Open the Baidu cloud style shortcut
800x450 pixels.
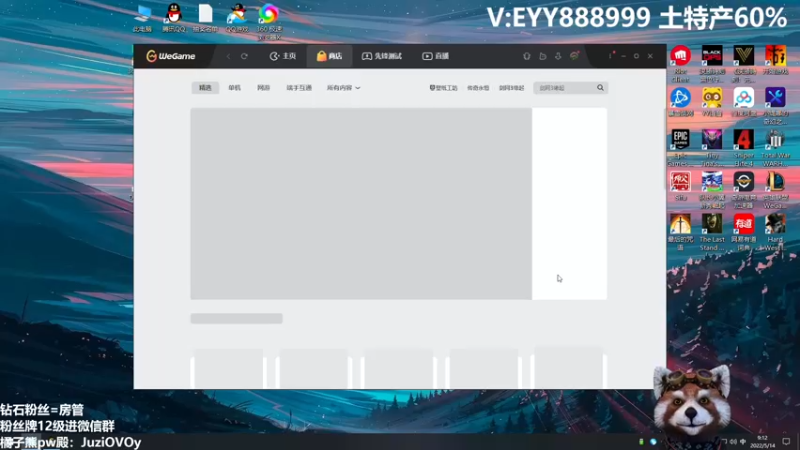click(743, 102)
